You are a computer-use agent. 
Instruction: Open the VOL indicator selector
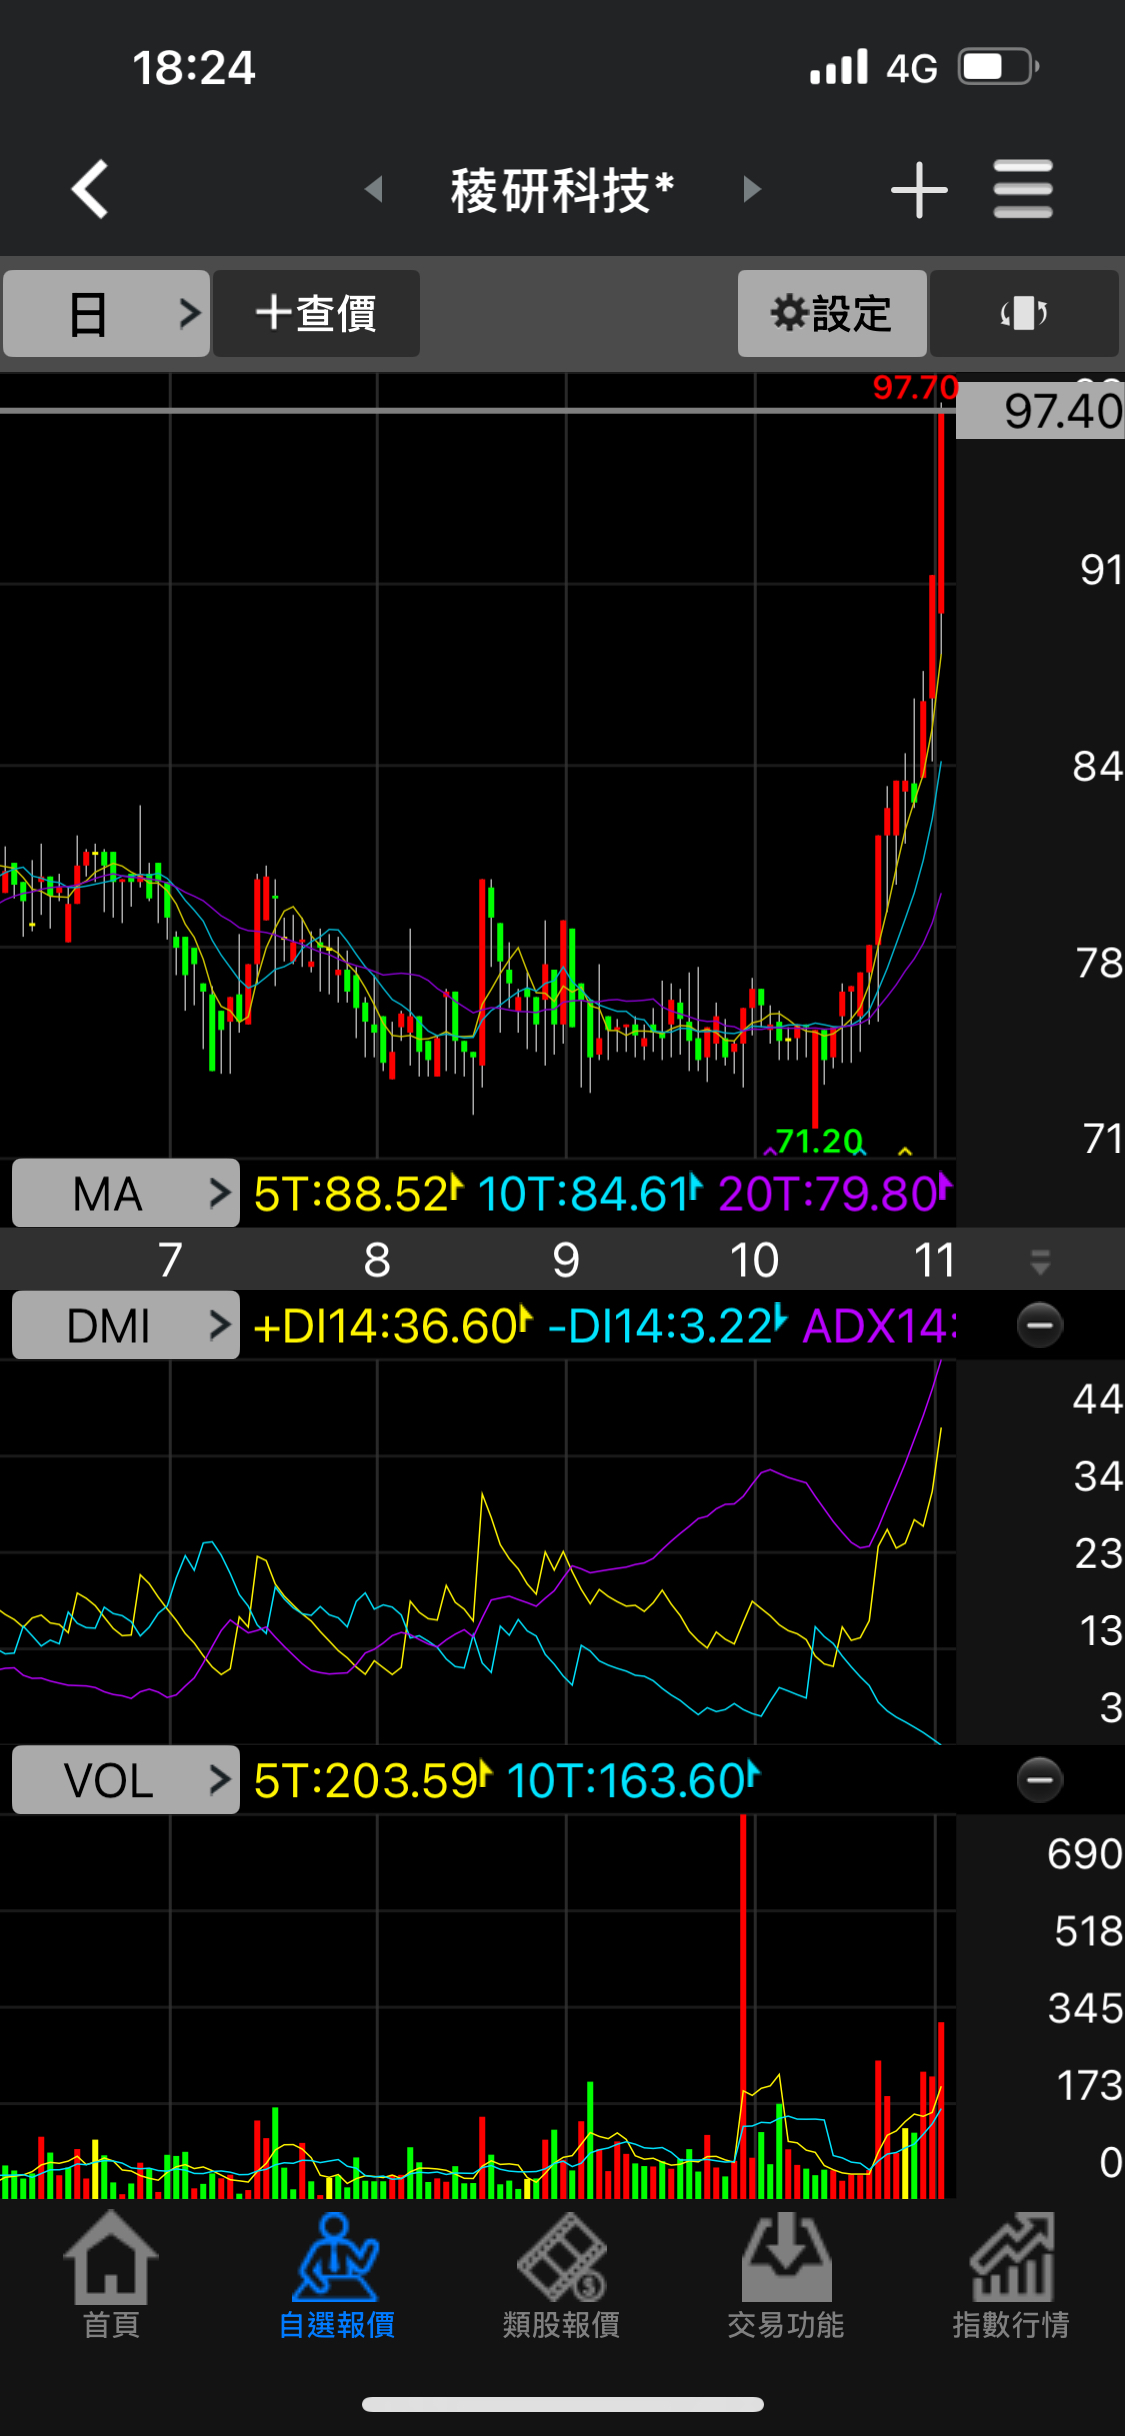pos(126,1780)
